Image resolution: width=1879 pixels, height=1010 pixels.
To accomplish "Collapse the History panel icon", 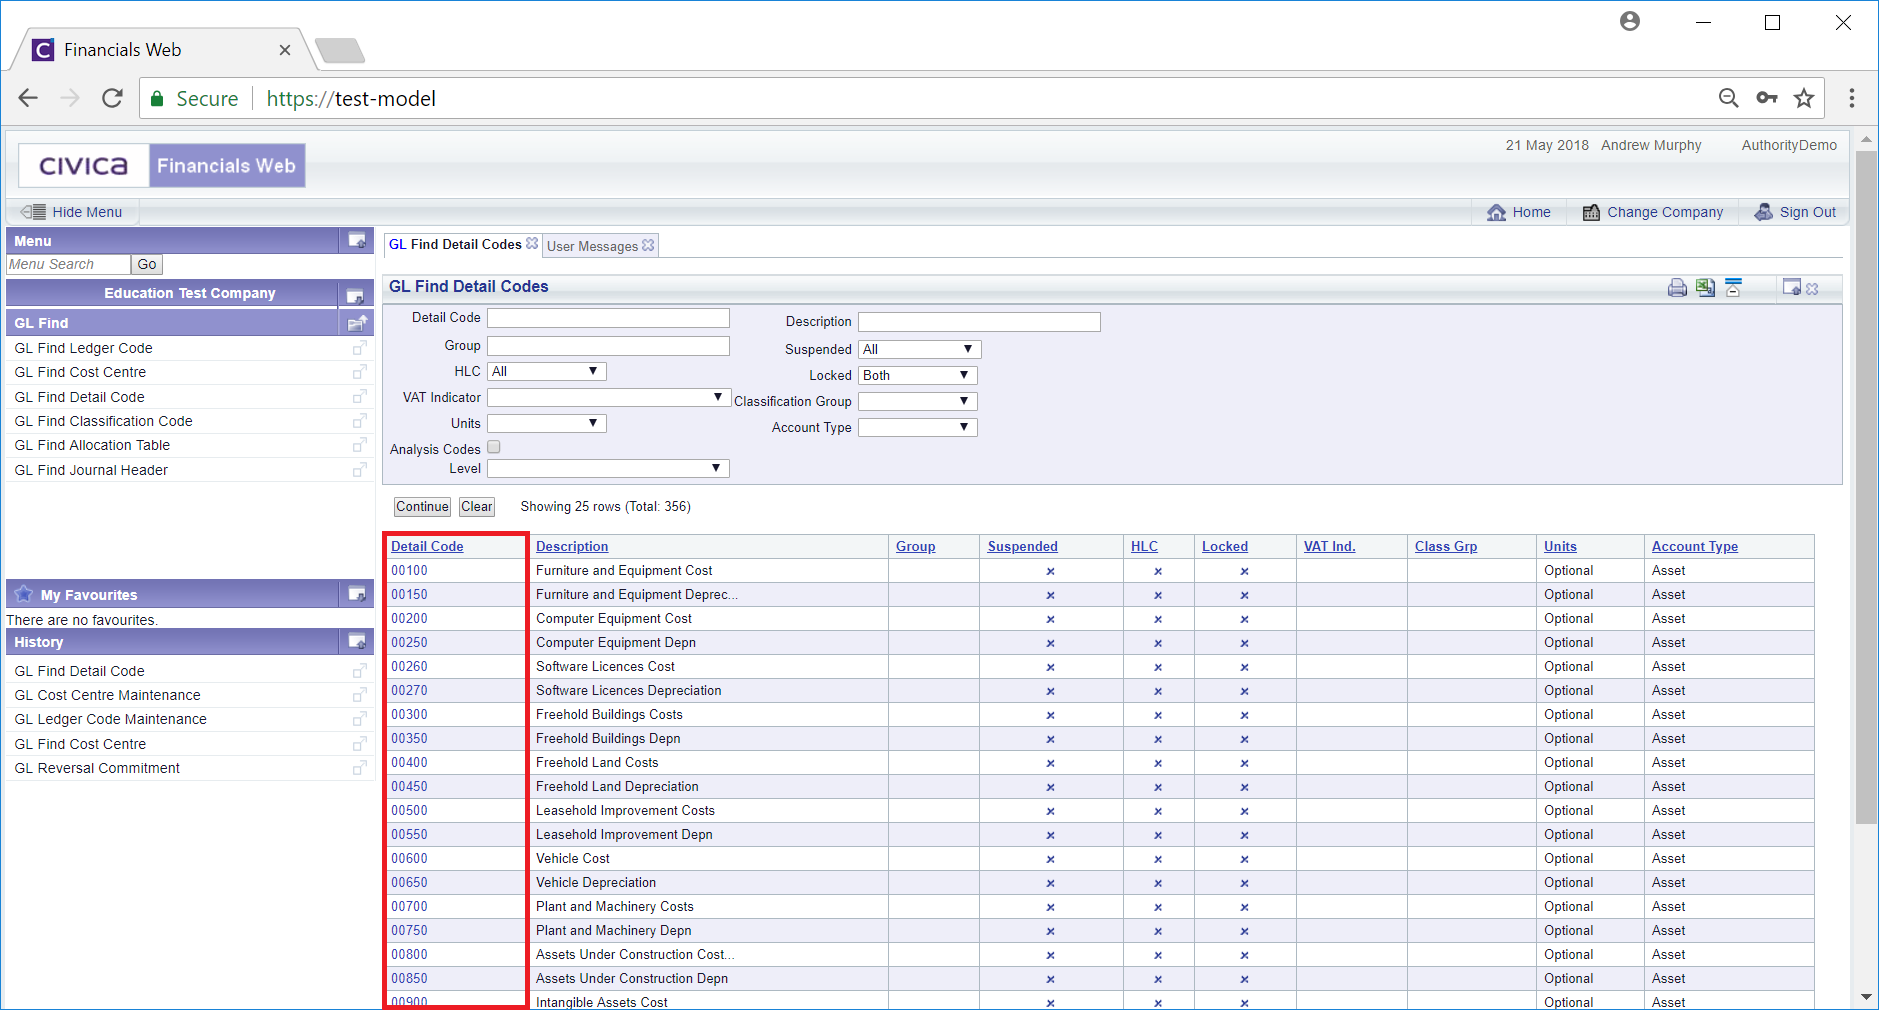I will coord(356,641).
